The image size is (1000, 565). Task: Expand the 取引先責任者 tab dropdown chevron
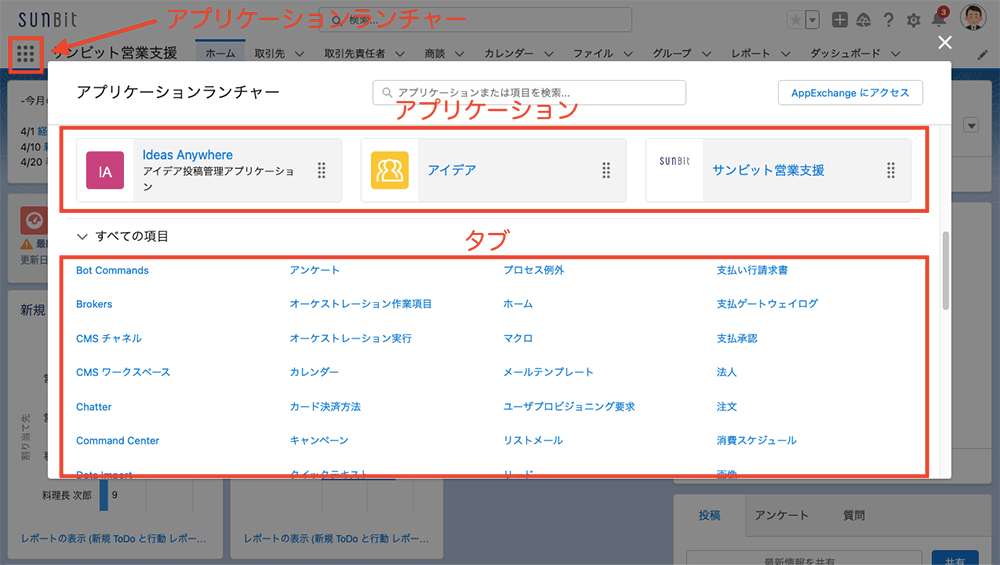click(x=400, y=54)
